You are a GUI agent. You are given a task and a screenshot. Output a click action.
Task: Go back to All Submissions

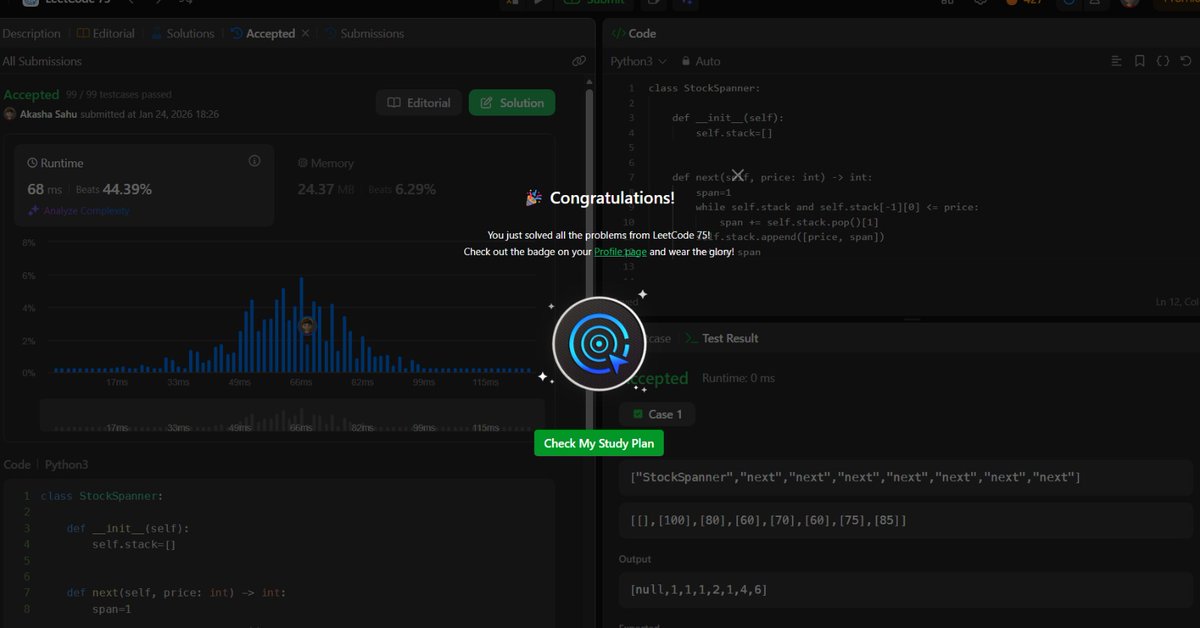(x=42, y=61)
